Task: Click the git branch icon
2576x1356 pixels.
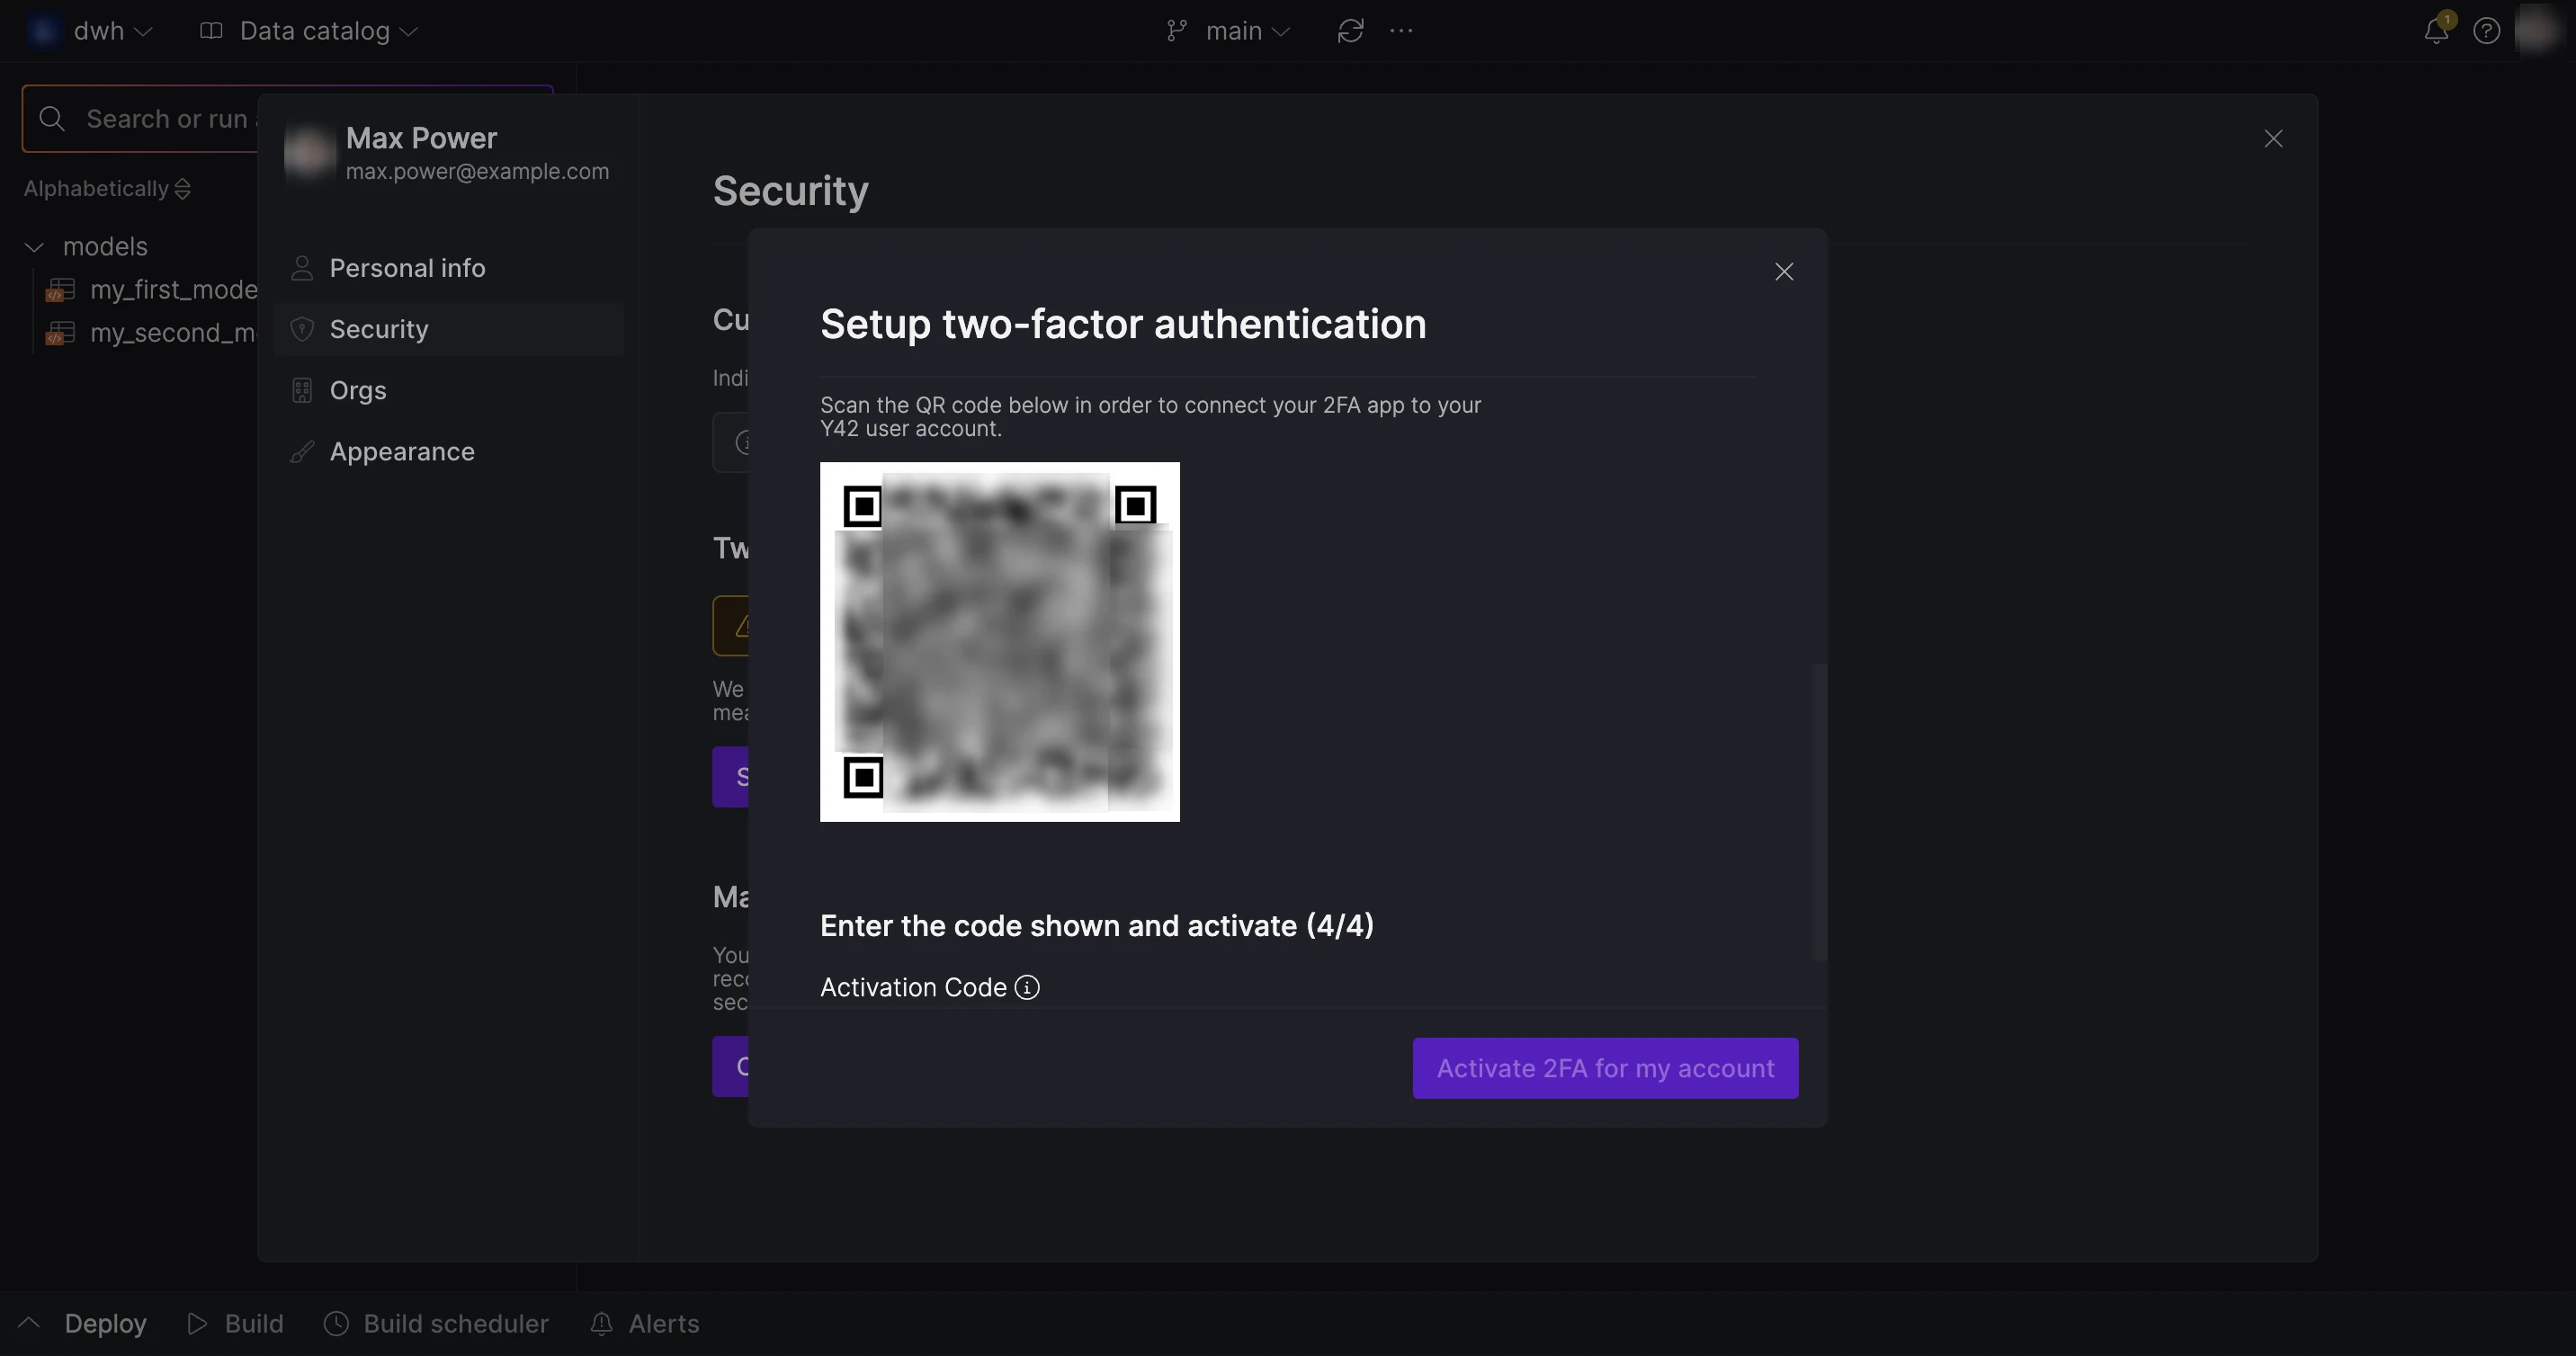Action: coord(1176,31)
